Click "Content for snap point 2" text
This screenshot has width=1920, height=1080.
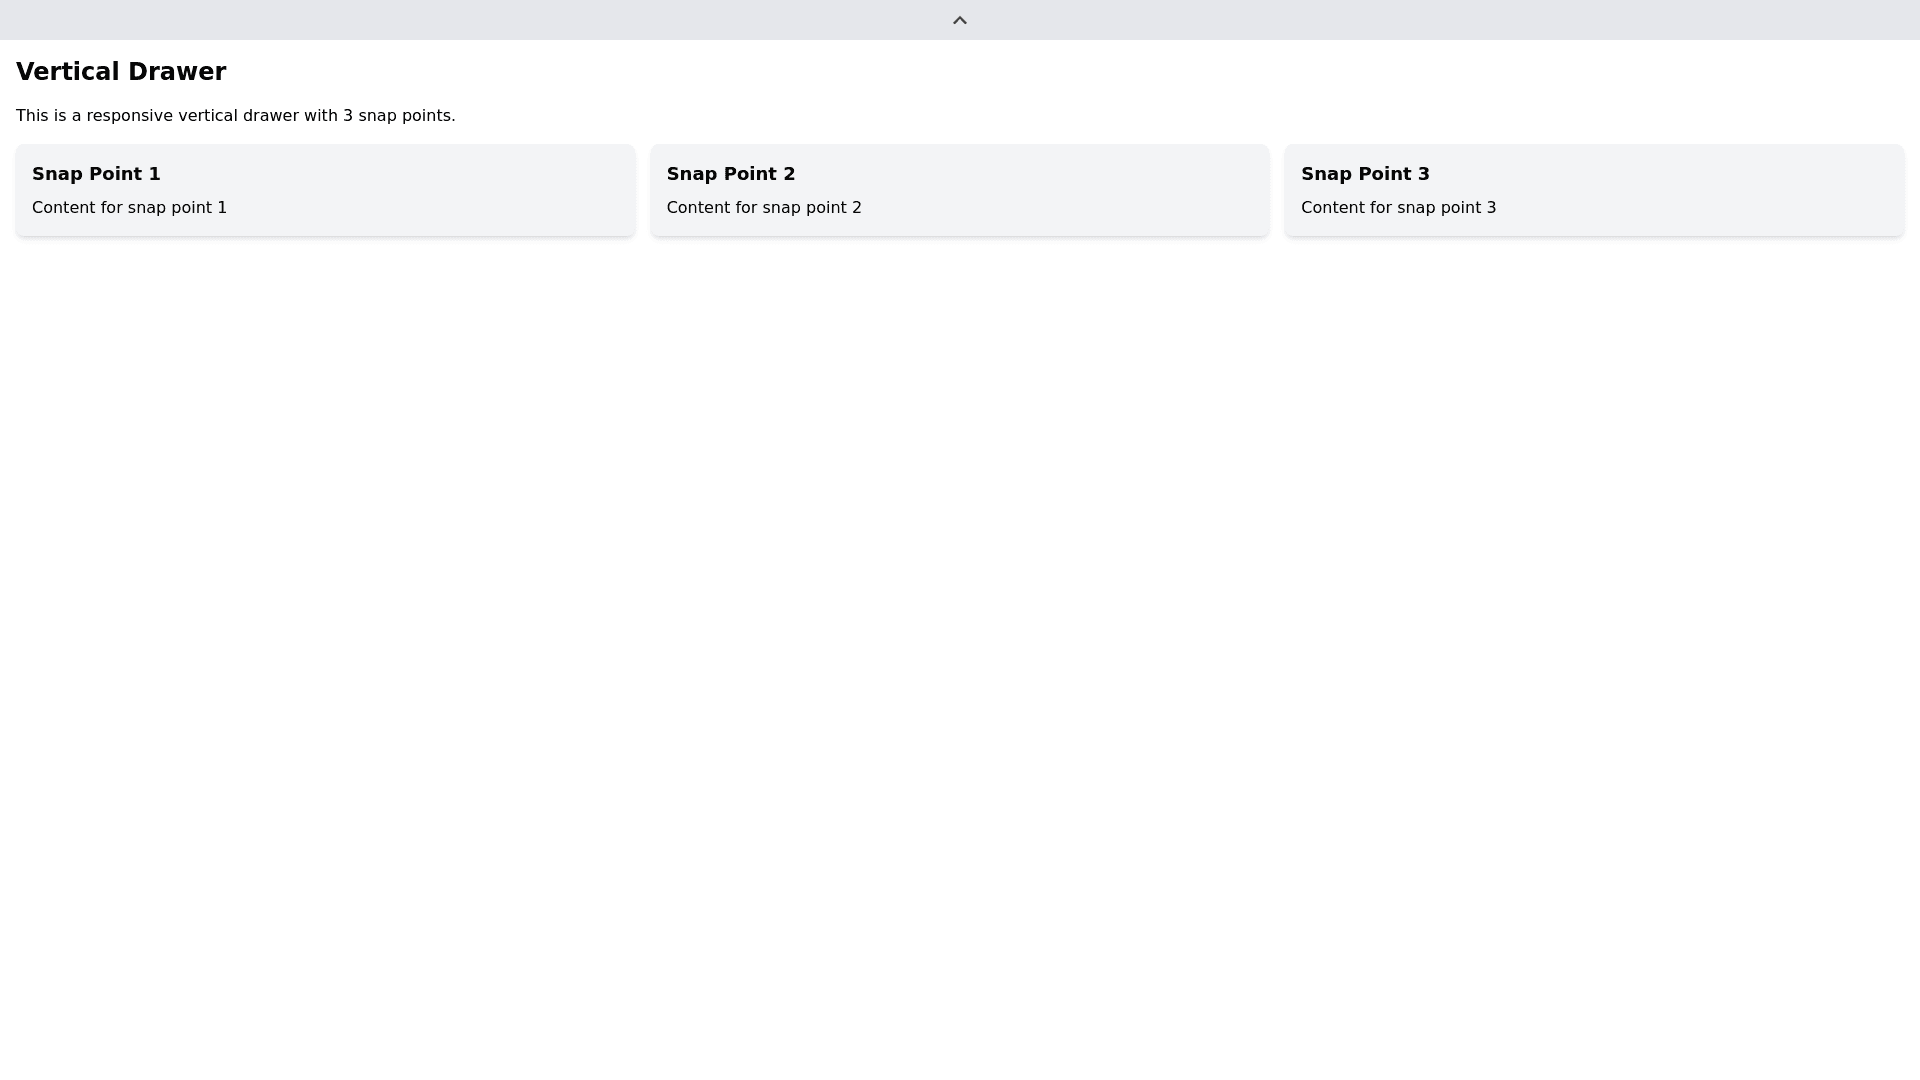pos(764,208)
